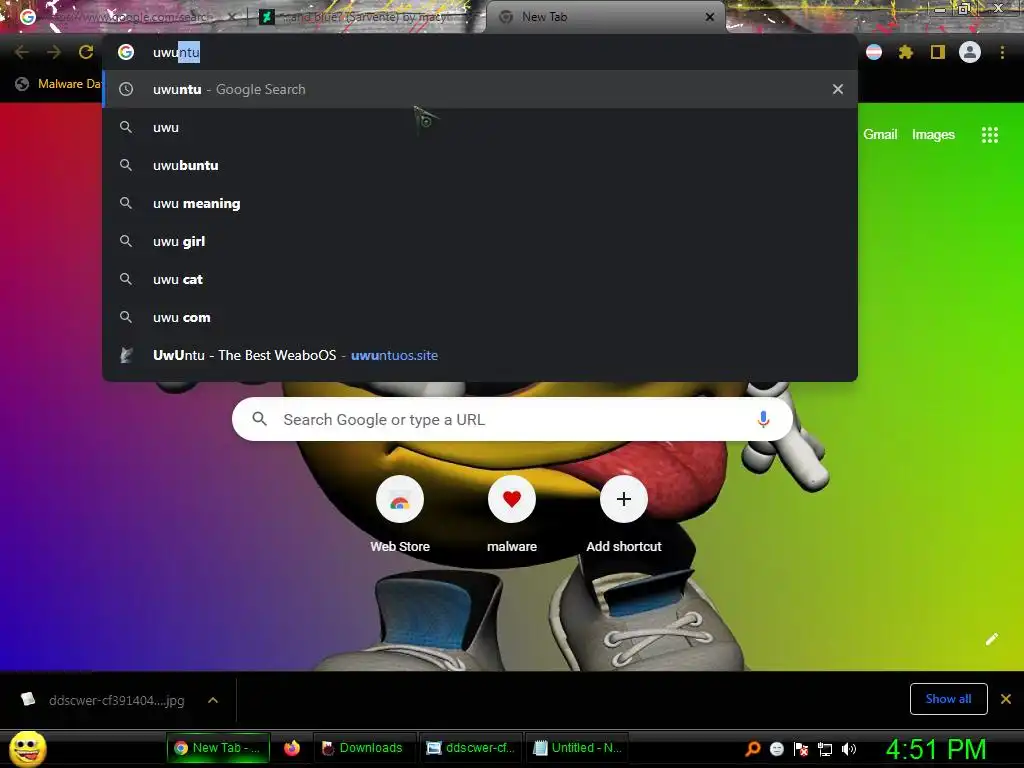Choose the 'uwu girl' suggestion
The image size is (1024, 768).
point(480,241)
